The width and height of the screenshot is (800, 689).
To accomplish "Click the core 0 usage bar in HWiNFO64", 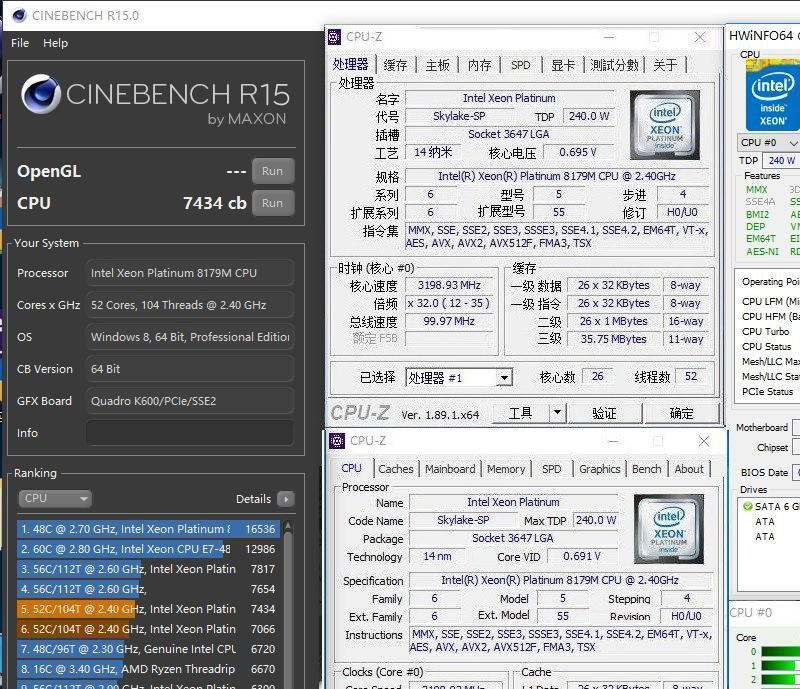I will pos(780,652).
